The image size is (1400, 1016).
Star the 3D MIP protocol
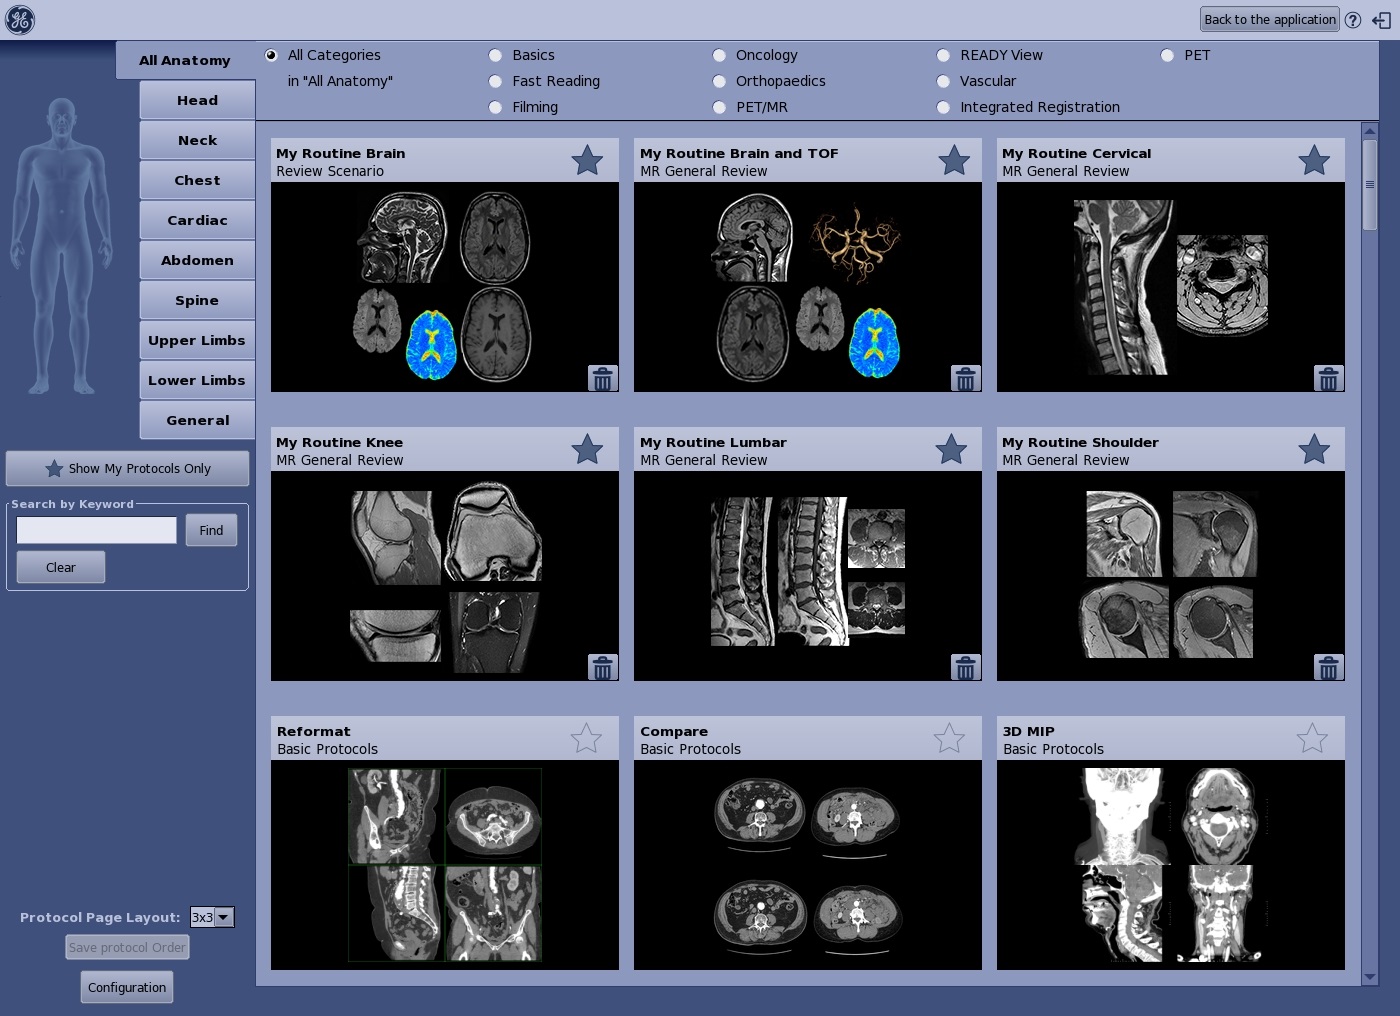pyautogui.click(x=1312, y=739)
